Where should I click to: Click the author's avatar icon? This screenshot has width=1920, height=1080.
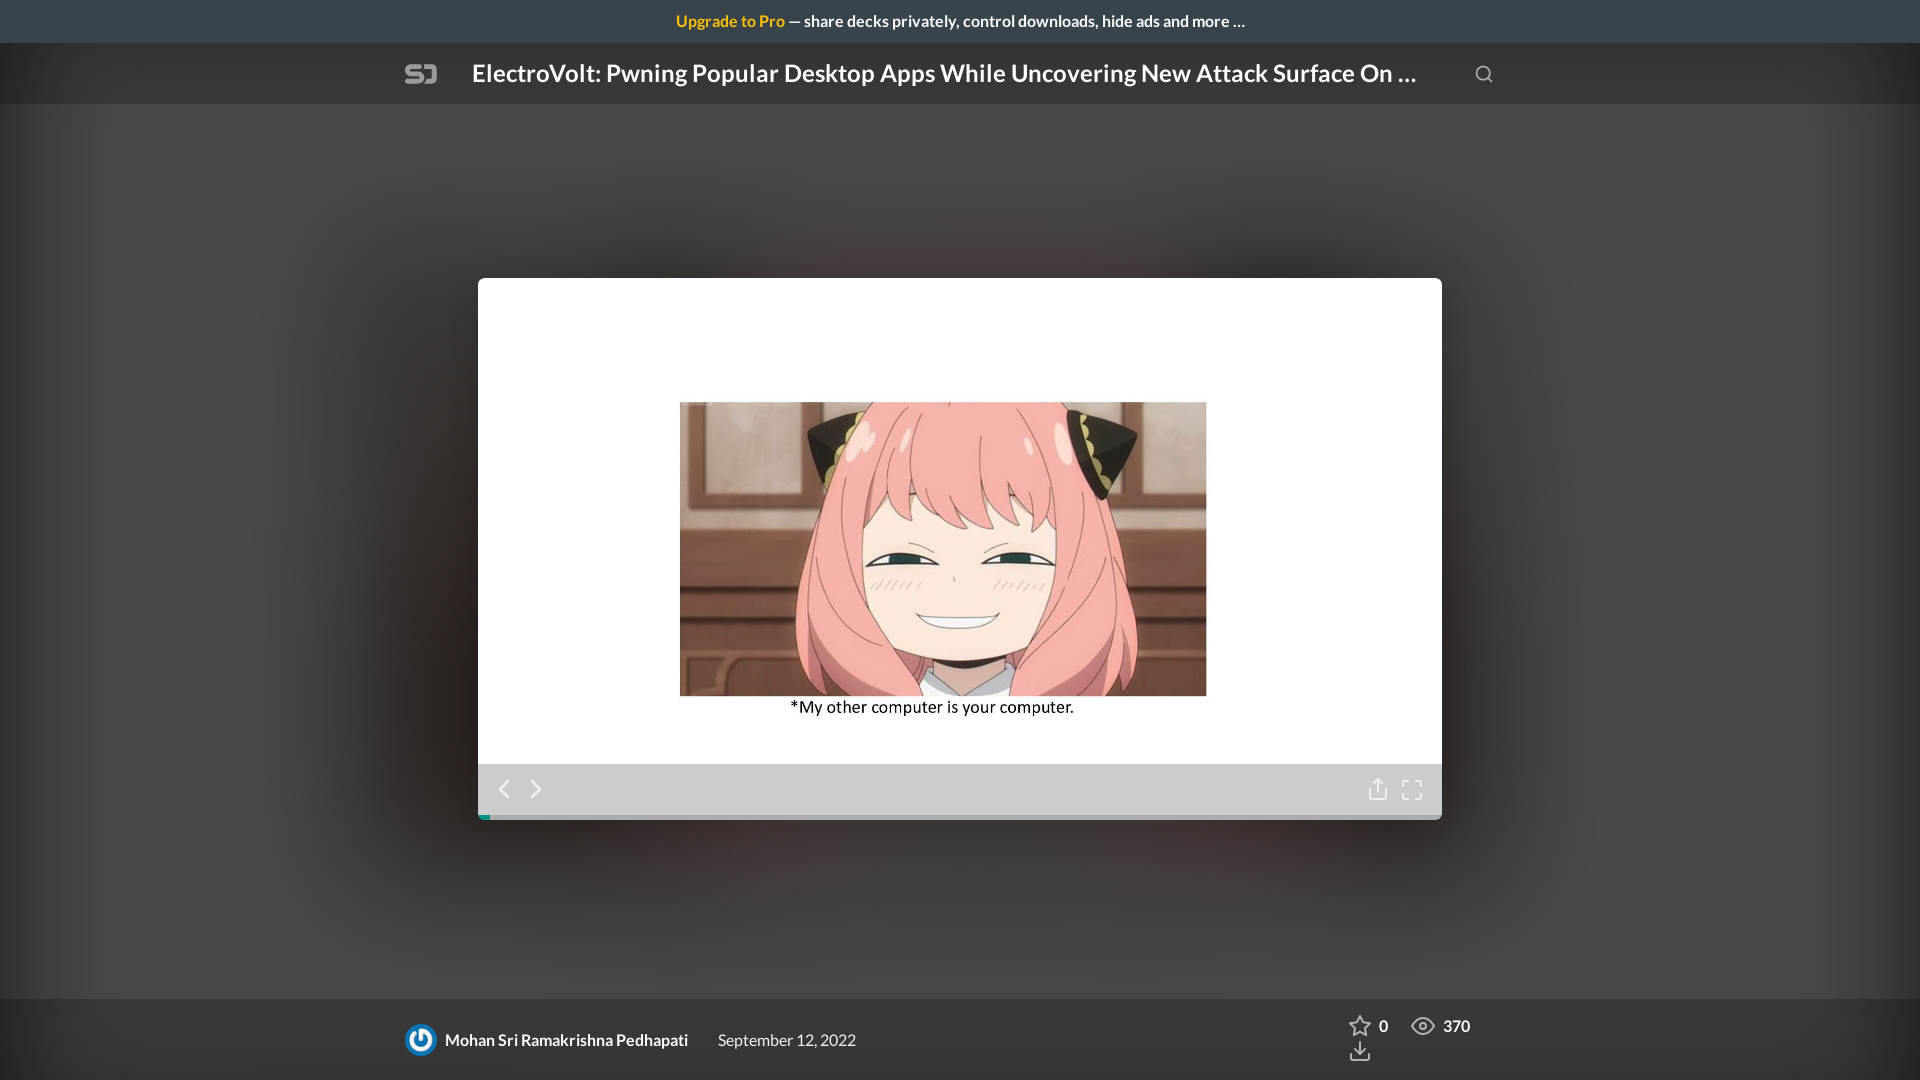coord(419,1040)
